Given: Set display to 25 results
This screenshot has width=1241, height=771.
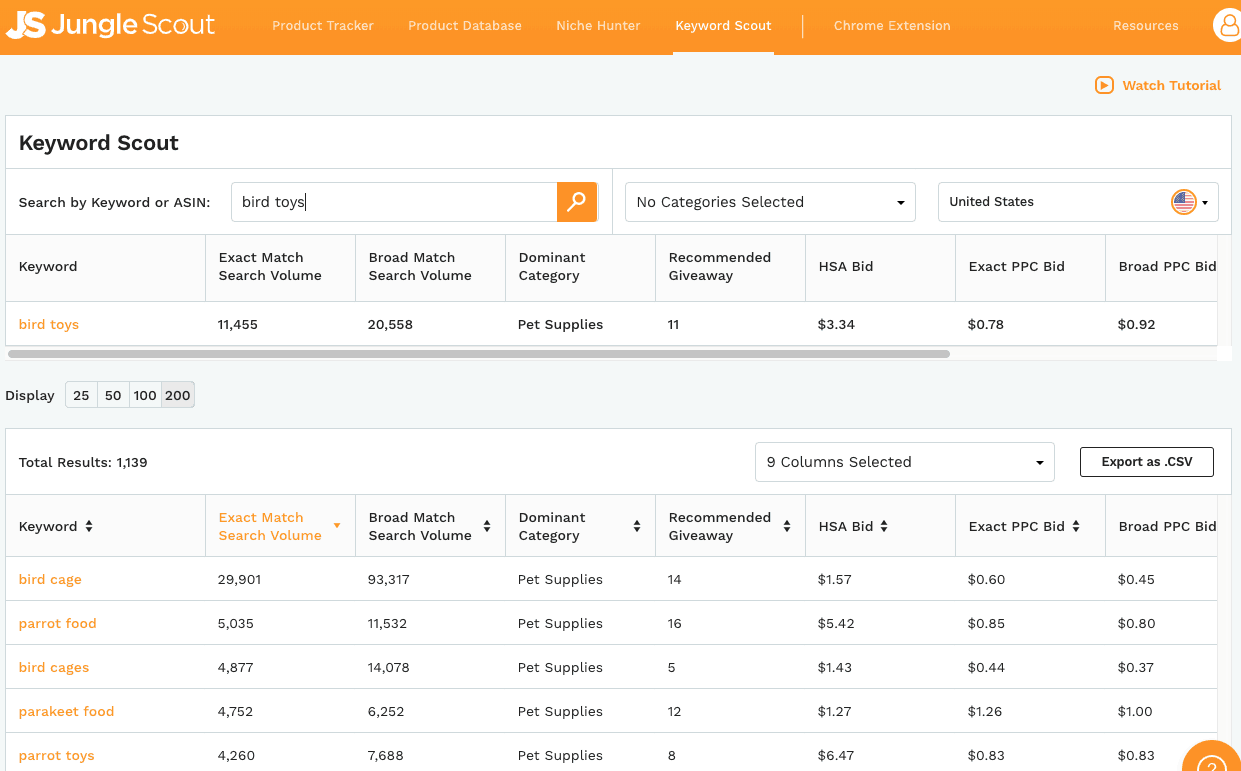Looking at the screenshot, I should 81,395.
